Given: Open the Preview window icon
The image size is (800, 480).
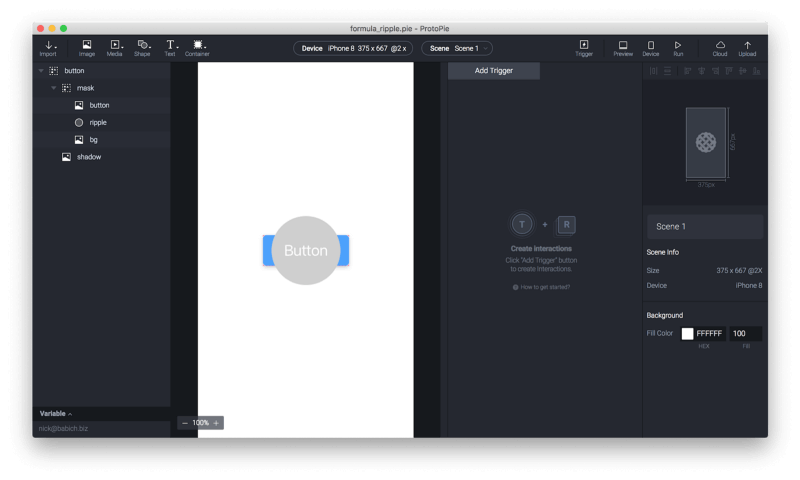Looking at the screenshot, I should (x=623, y=45).
